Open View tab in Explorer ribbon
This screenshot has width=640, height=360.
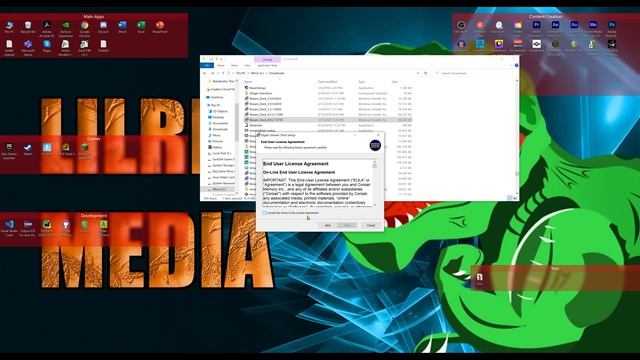tap(247, 65)
